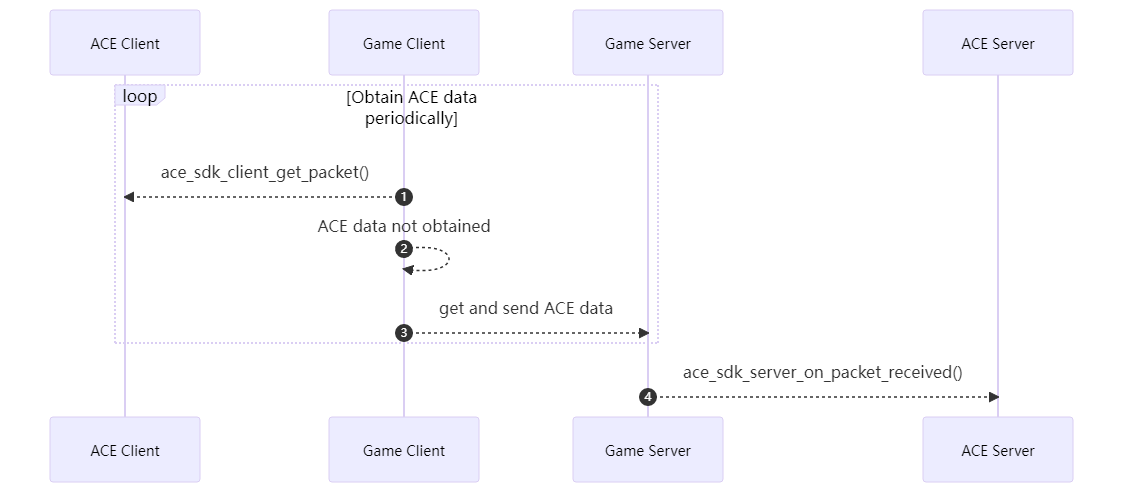Screen dimensions: 1123x493
Task: Click the step 2 sequence number badge
Action: pos(404,248)
